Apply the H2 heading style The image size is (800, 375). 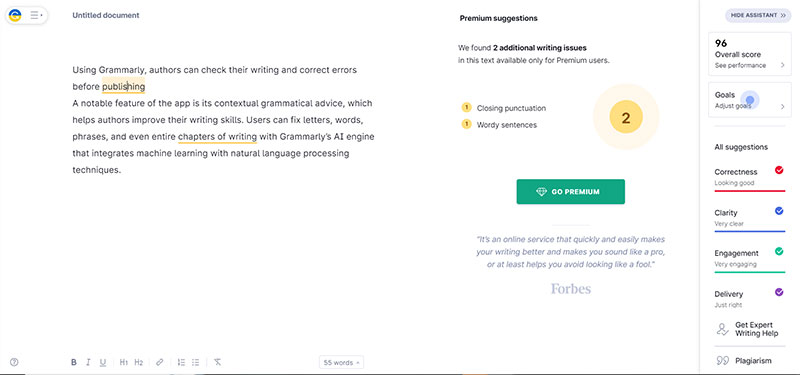tap(139, 362)
